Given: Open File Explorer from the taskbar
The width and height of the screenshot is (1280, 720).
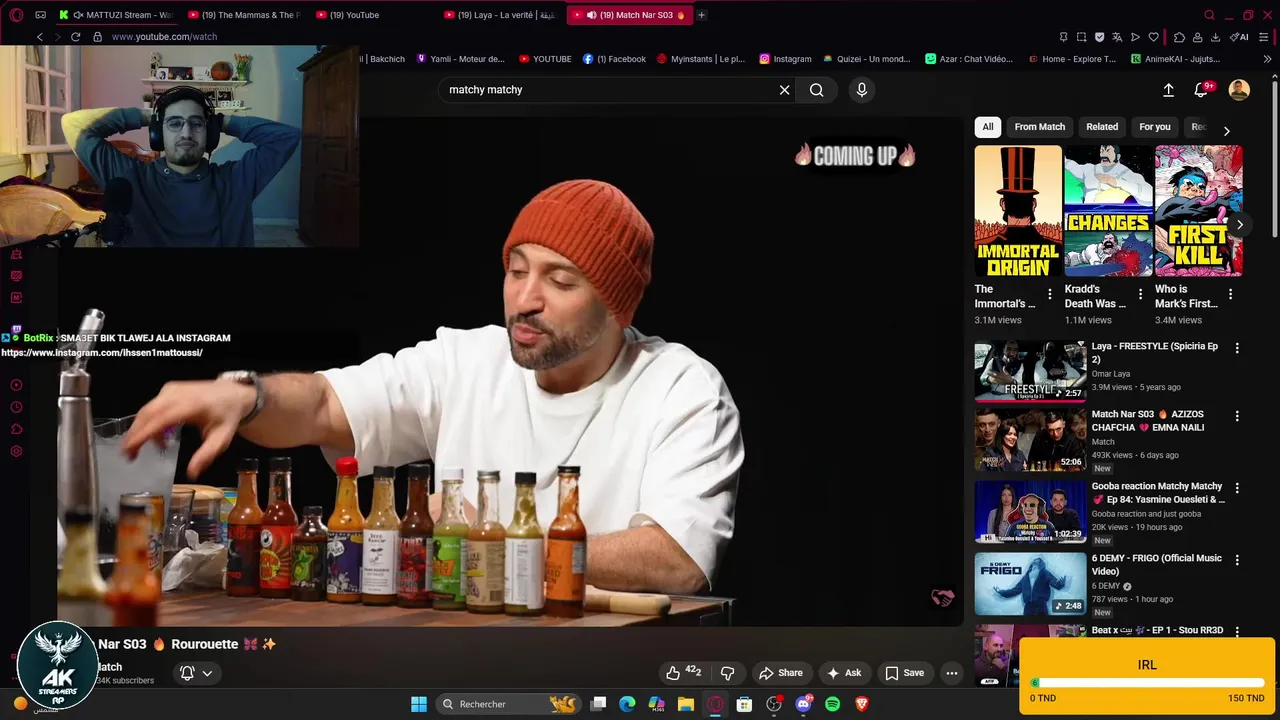Looking at the screenshot, I should 686,704.
